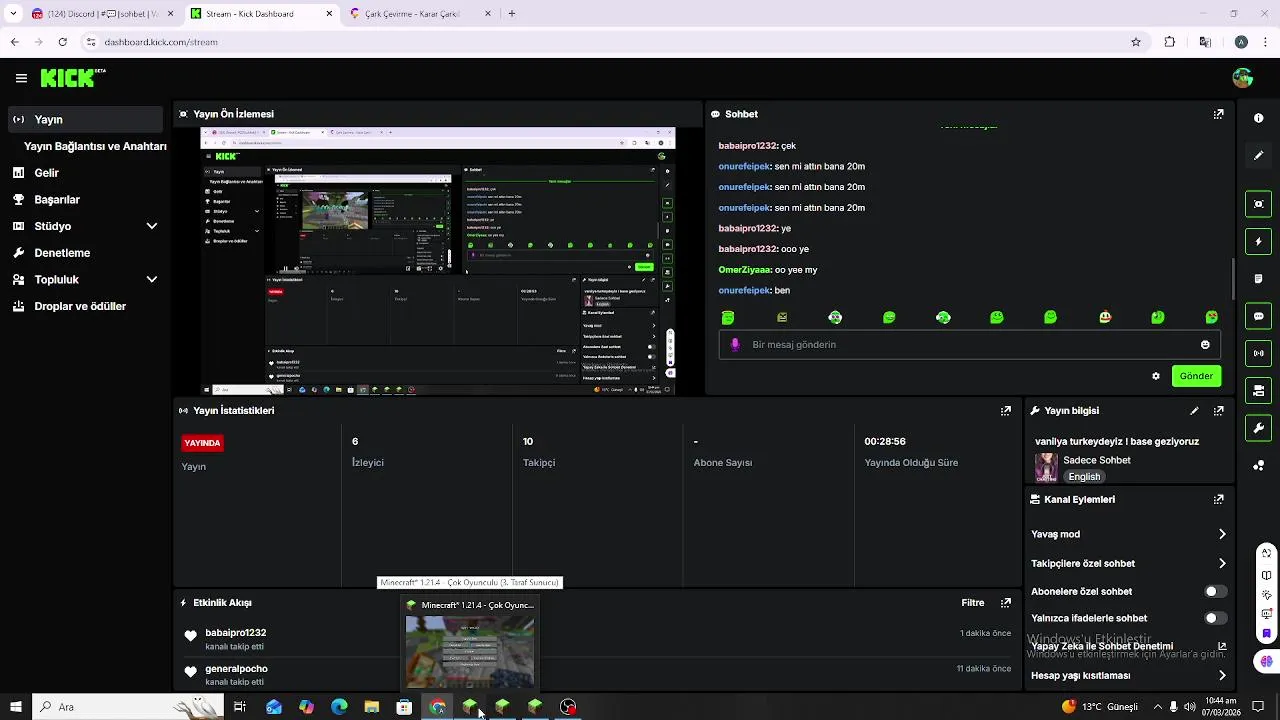The image size is (1280, 720).
Task: Click the channel actions icon in right sidebar
Action: point(1258,390)
